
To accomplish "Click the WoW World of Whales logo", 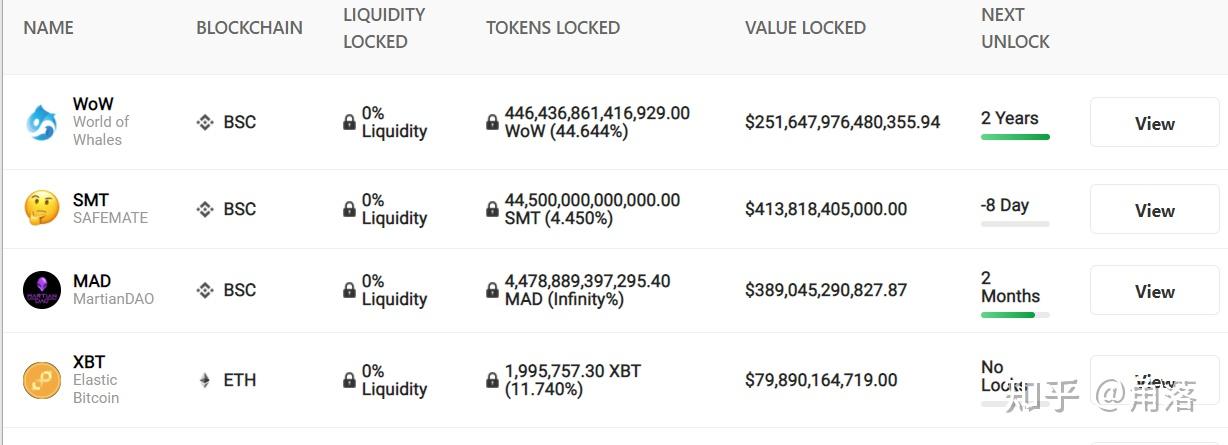I will pyautogui.click(x=42, y=123).
